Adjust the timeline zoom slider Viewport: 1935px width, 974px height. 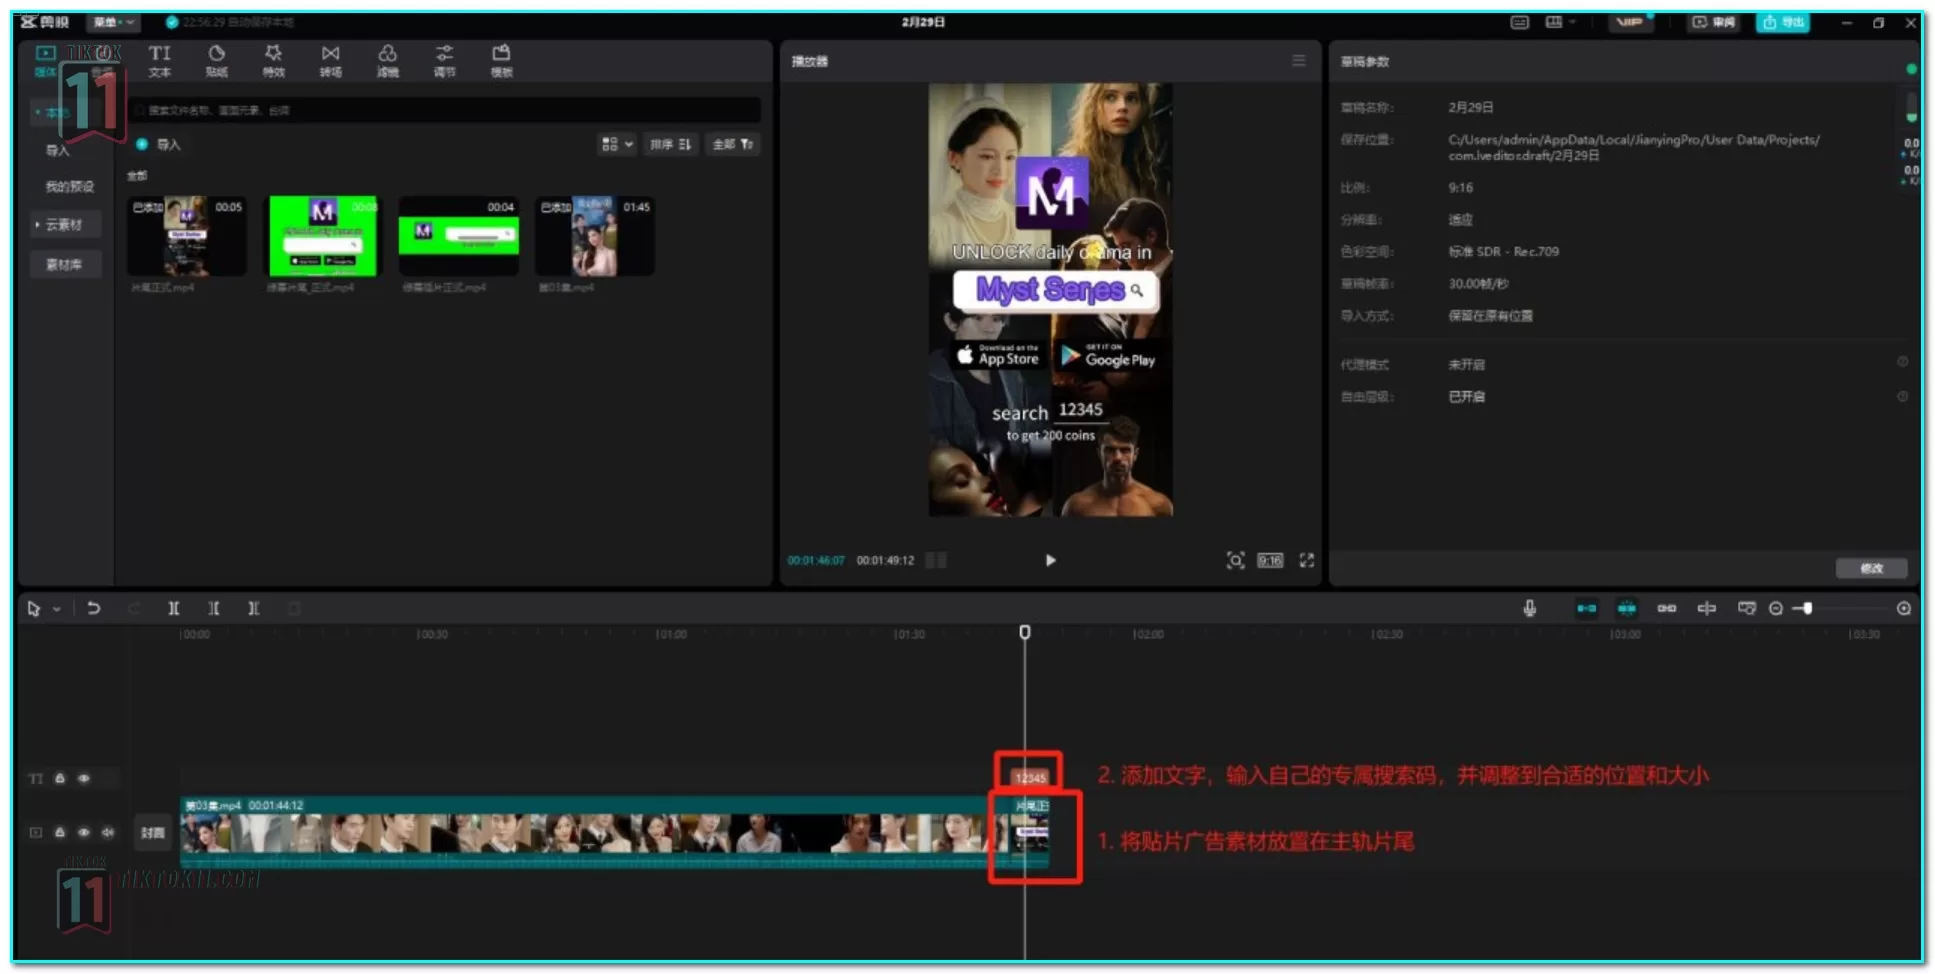click(1806, 608)
